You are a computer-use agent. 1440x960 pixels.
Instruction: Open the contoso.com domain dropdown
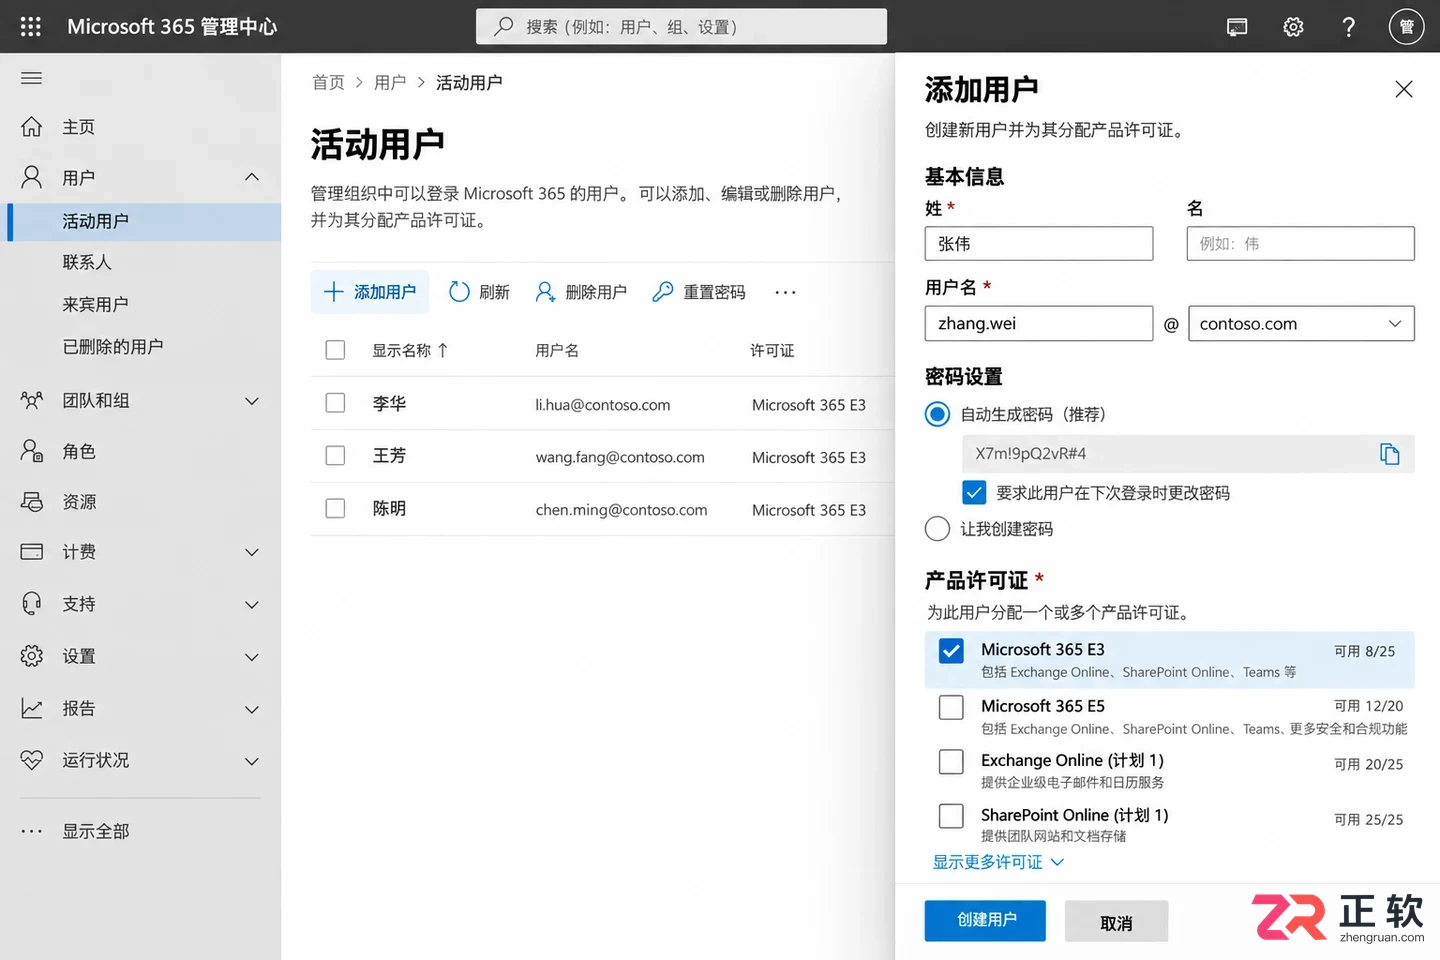(1301, 324)
